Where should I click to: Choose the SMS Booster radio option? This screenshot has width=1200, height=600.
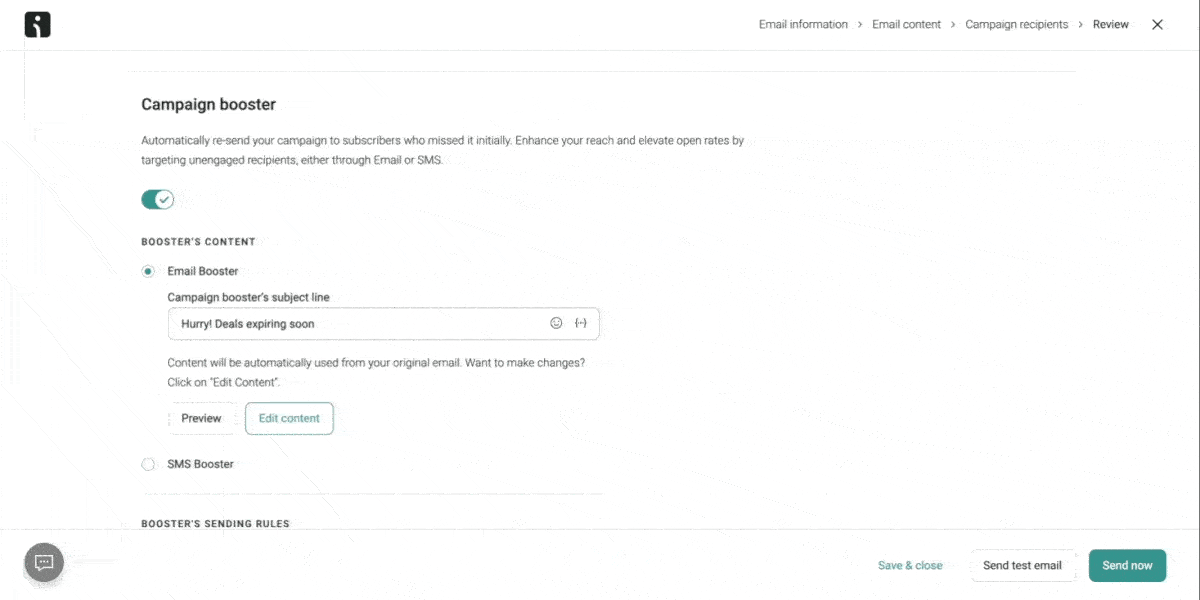pyautogui.click(x=148, y=464)
